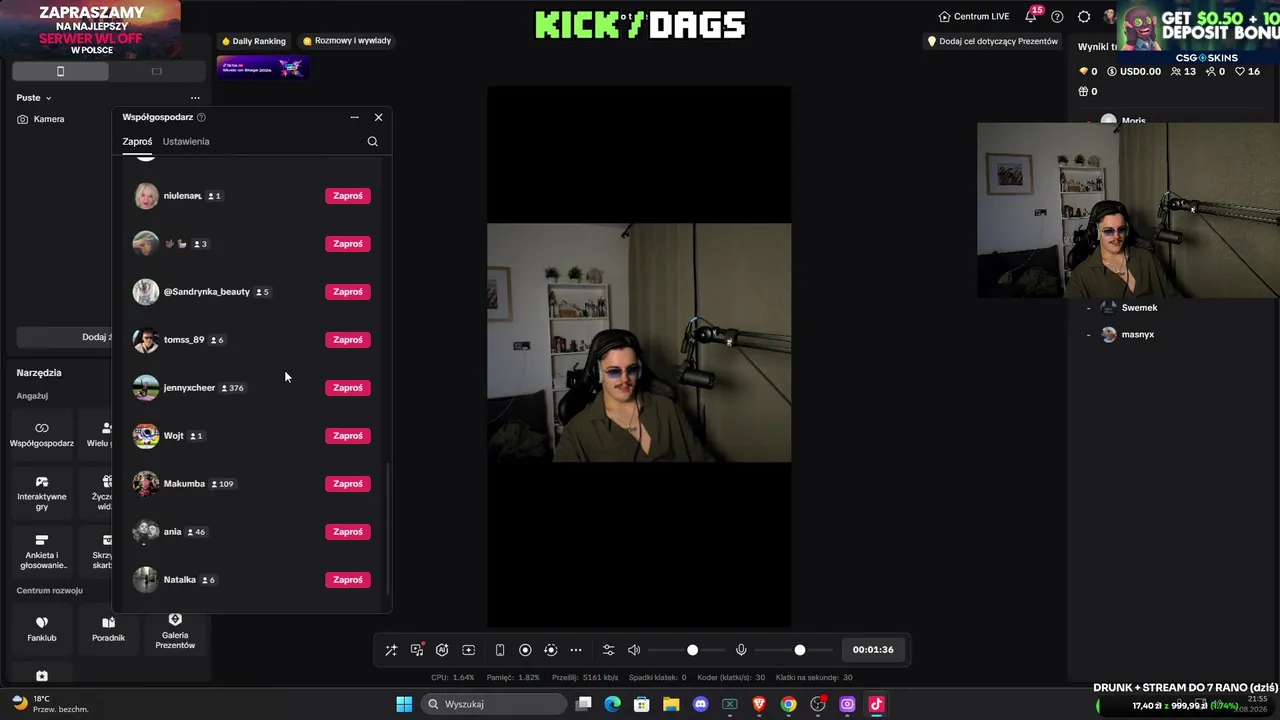
Task: Invite tomss_89 as co-host
Action: coord(348,340)
